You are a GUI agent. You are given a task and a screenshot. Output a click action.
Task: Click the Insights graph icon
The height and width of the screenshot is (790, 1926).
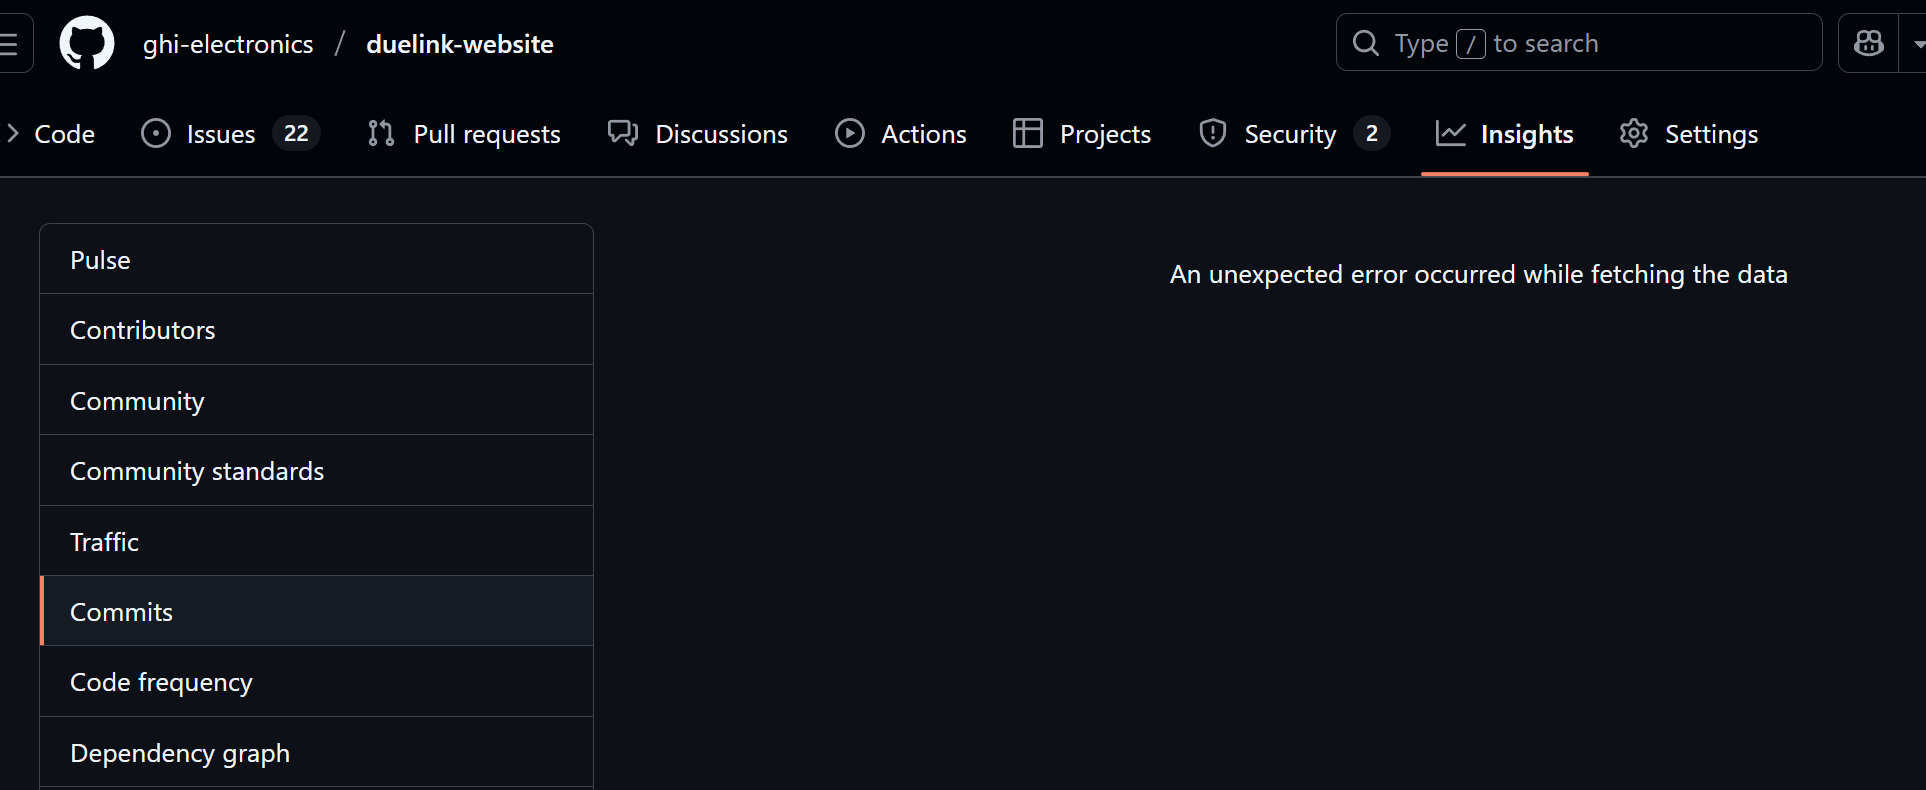pyautogui.click(x=1450, y=134)
